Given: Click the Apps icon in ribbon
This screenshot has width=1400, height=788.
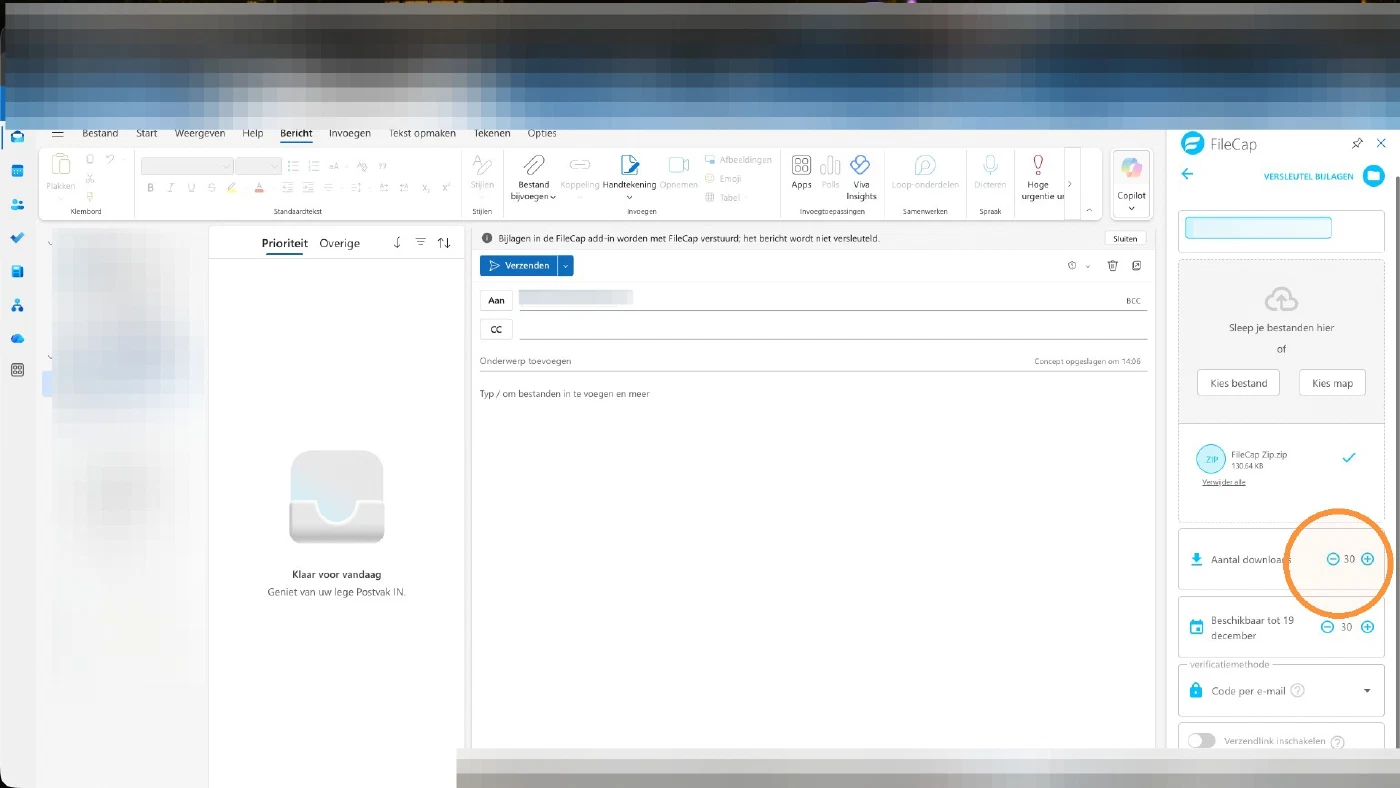Looking at the screenshot, I should 801,172.
